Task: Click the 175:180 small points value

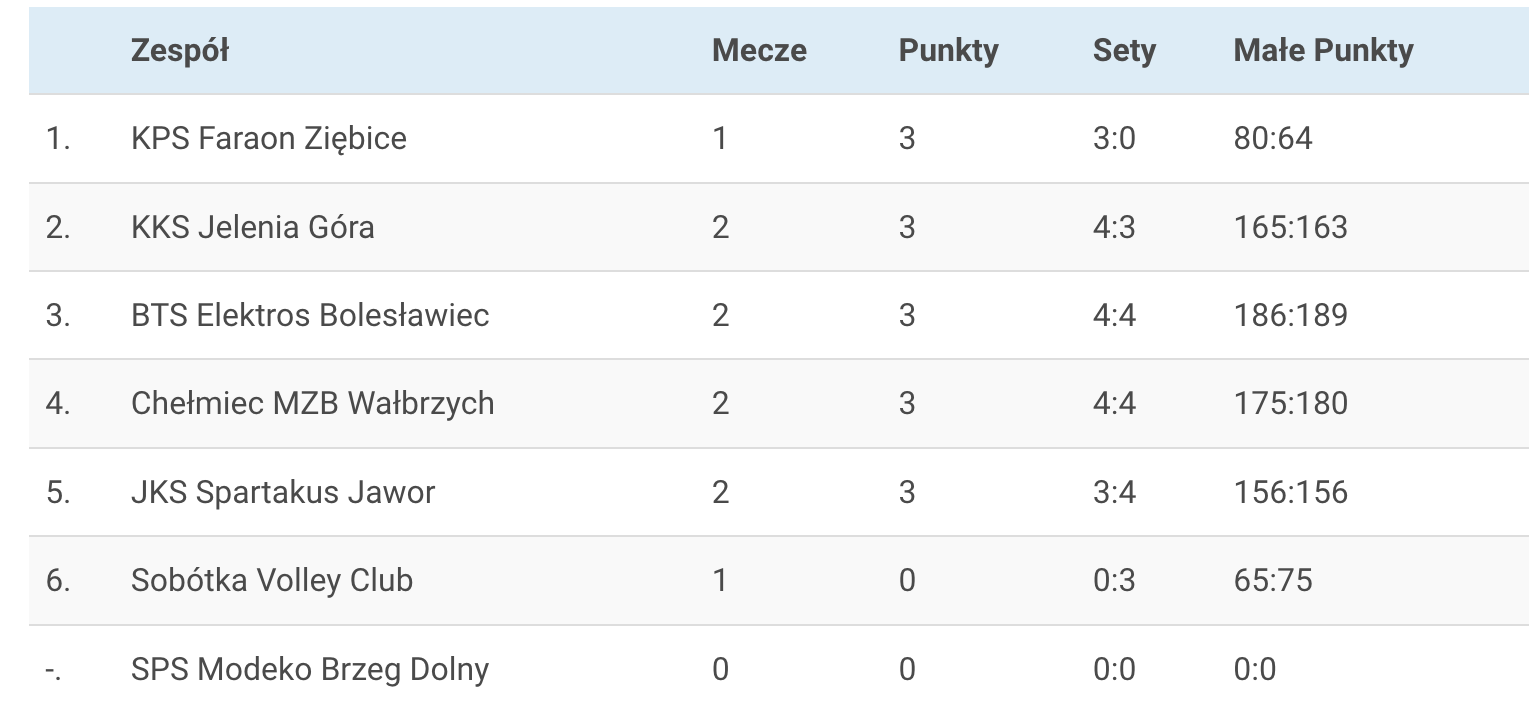Action: pos(1290,403)
